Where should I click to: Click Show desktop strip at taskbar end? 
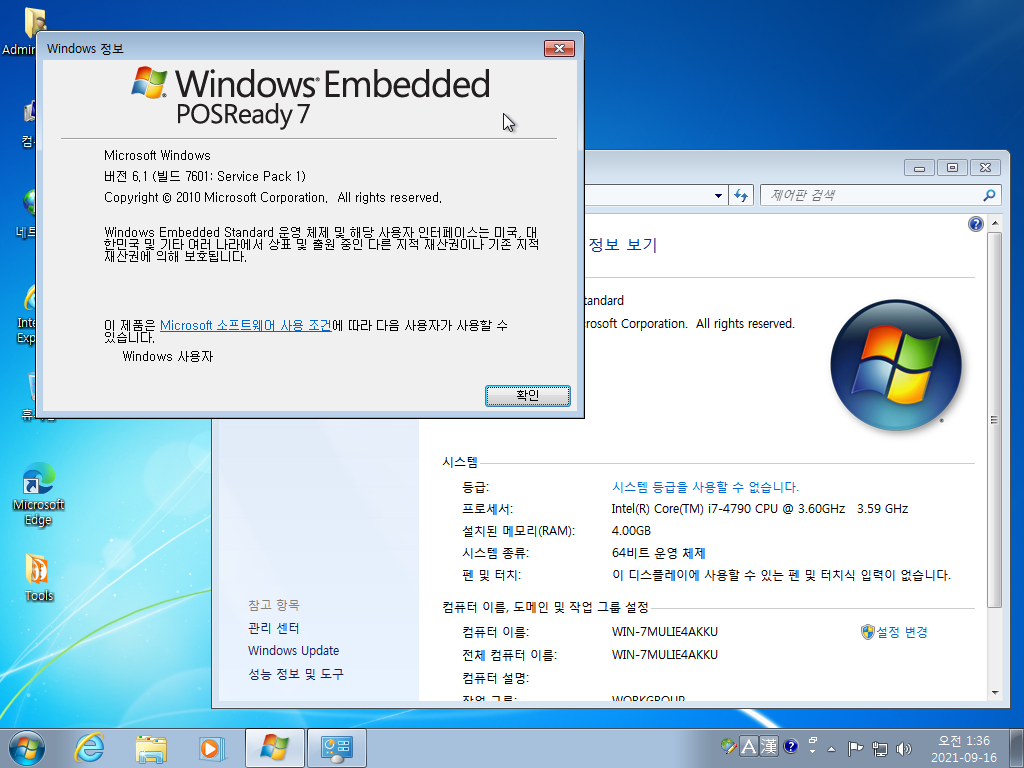pos(1017,748)
